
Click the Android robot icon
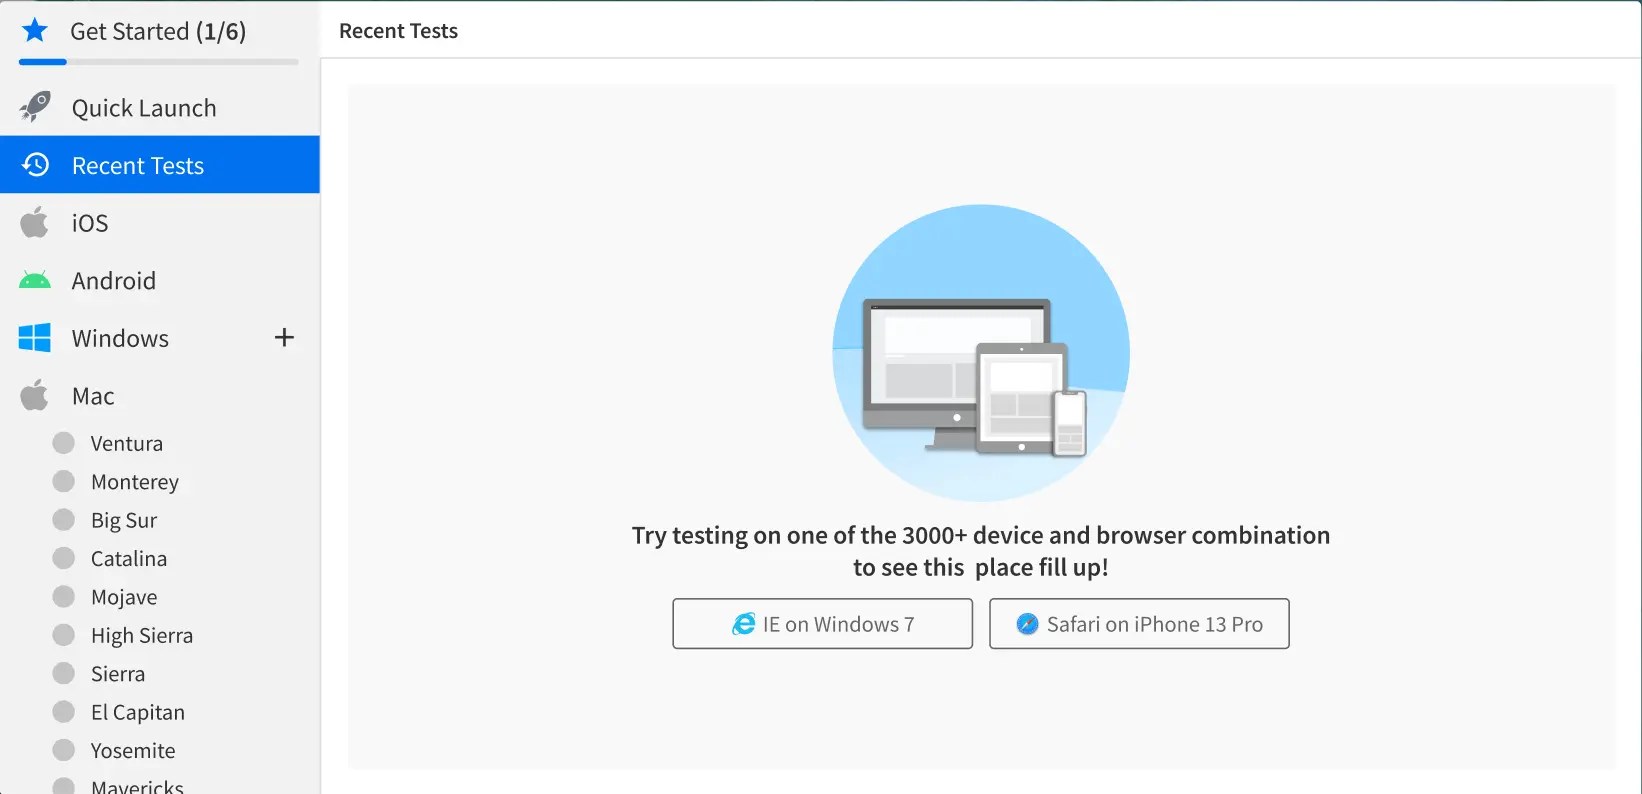[x=35, y=281]
